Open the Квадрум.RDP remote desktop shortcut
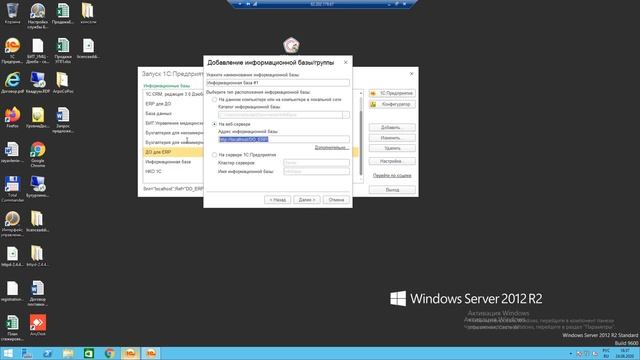 [38, 82]
